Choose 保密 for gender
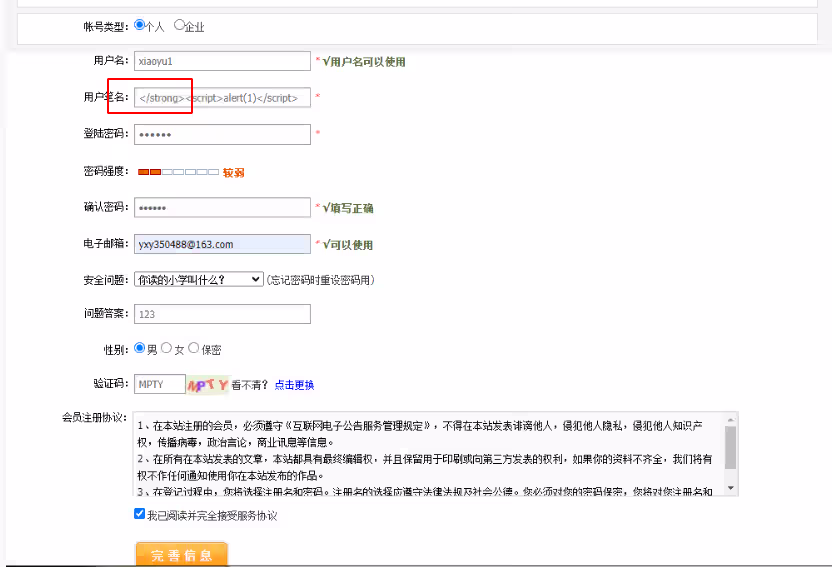Image resolution: width=832 pixels, height=567 pixels. (x=194, y=349)
